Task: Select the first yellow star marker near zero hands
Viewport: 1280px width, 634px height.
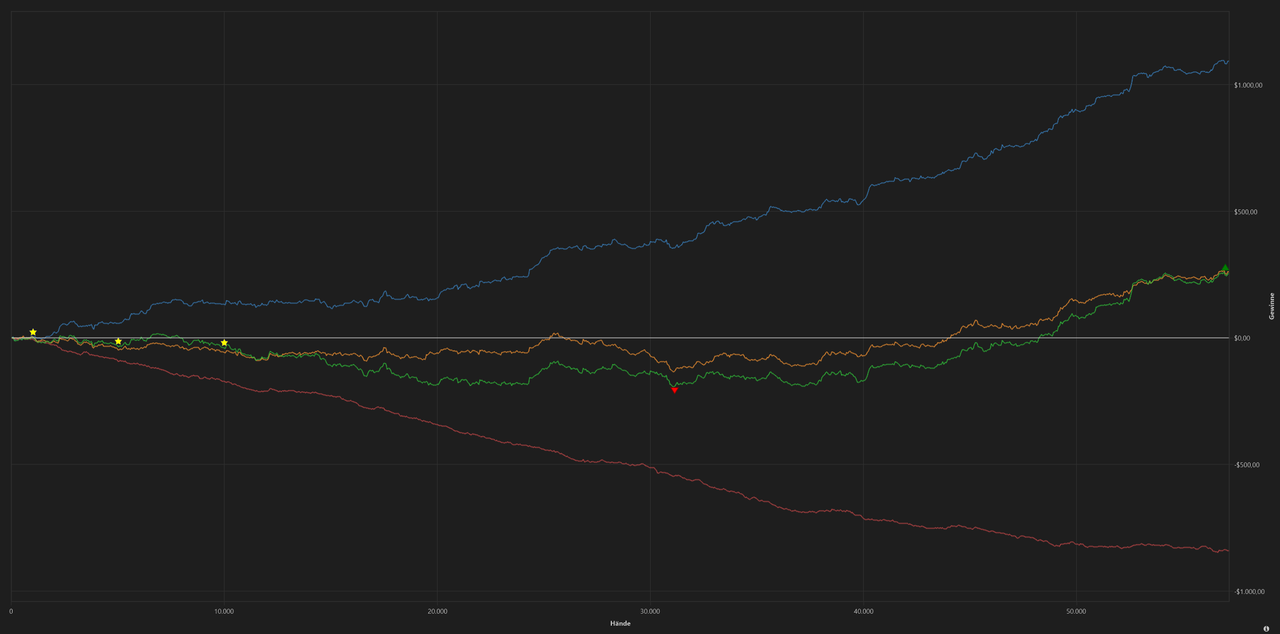Action: tap(33, 332)
